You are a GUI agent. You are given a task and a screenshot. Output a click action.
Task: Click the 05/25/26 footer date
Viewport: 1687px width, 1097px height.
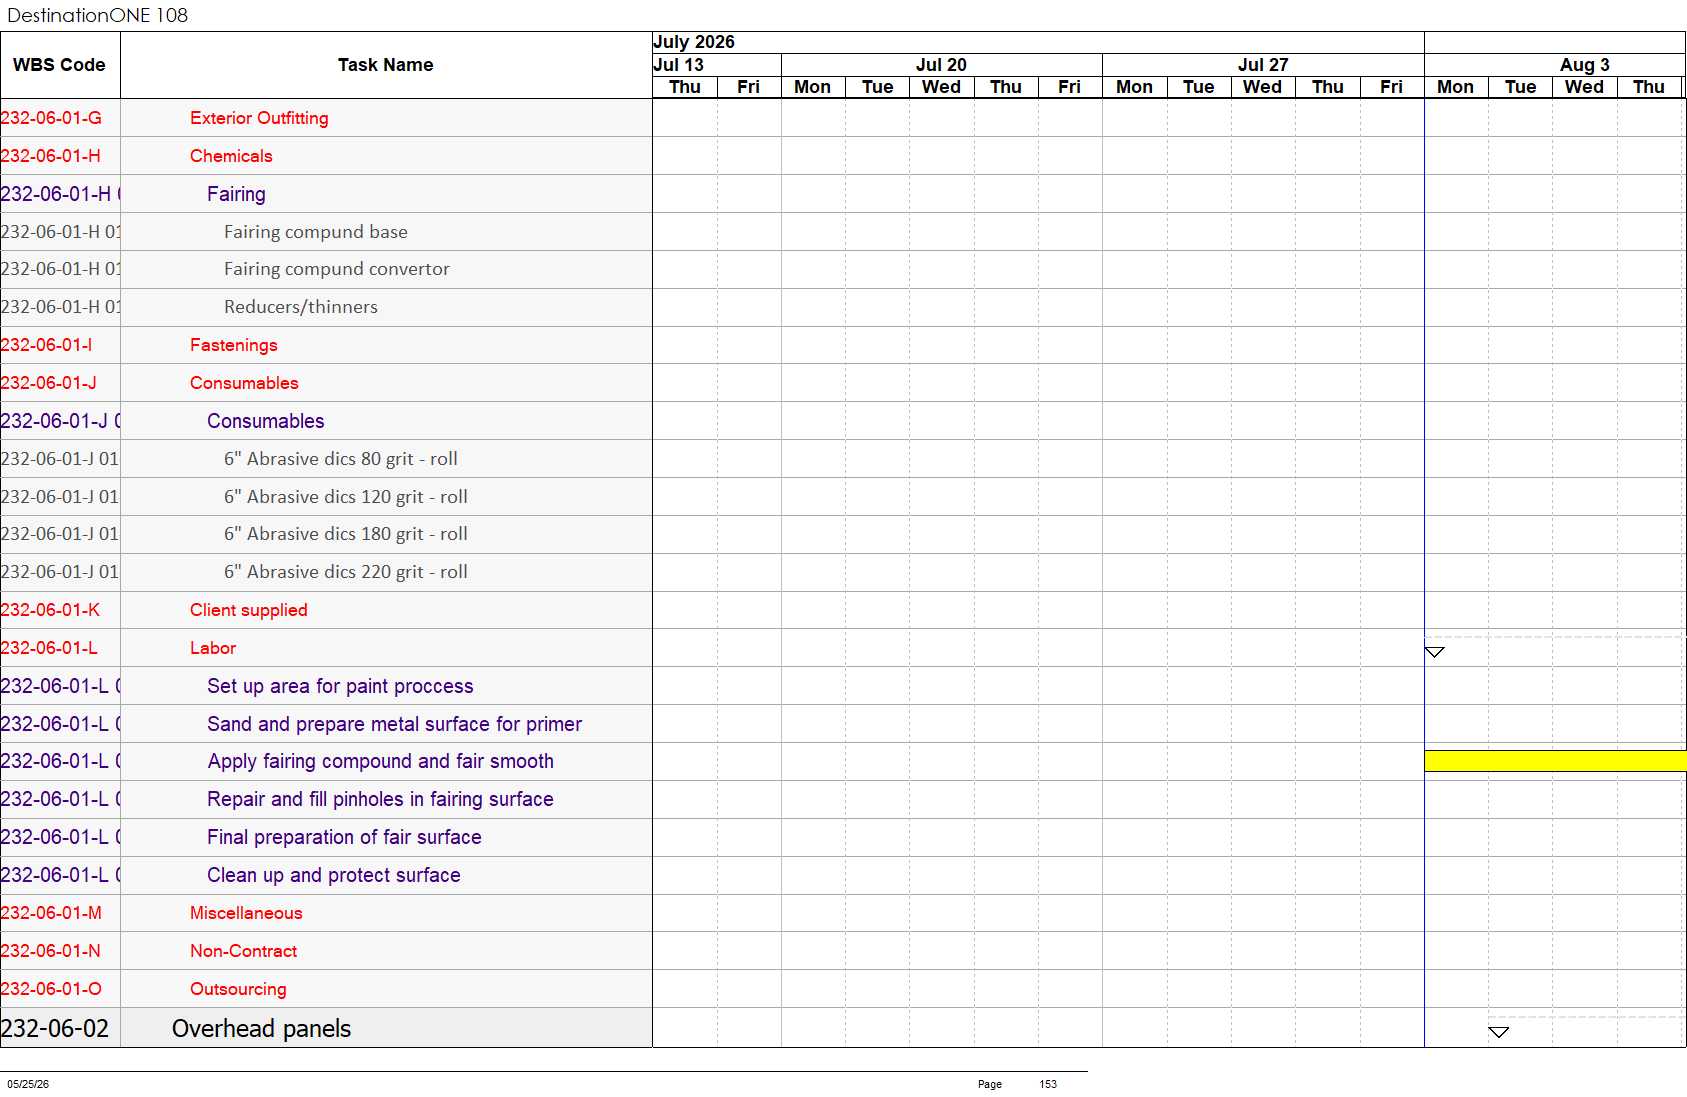click(x=28, y=1084)
